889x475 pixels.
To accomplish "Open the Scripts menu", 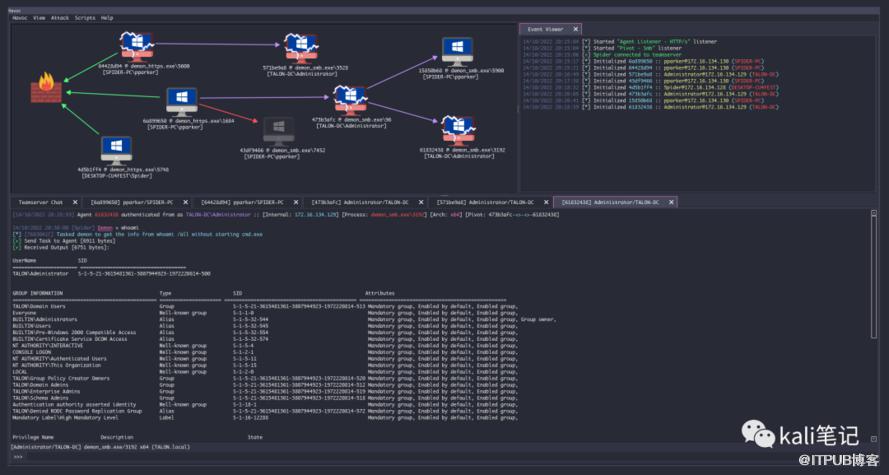I will pos(85,18).
